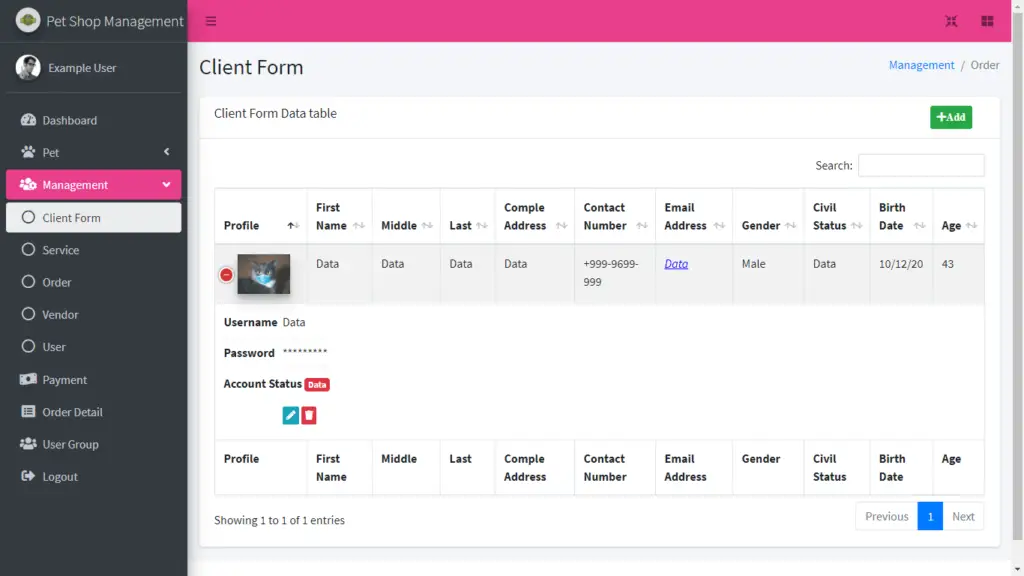
Task: Select Service from the Management submenu
Action: coord(67,250)
